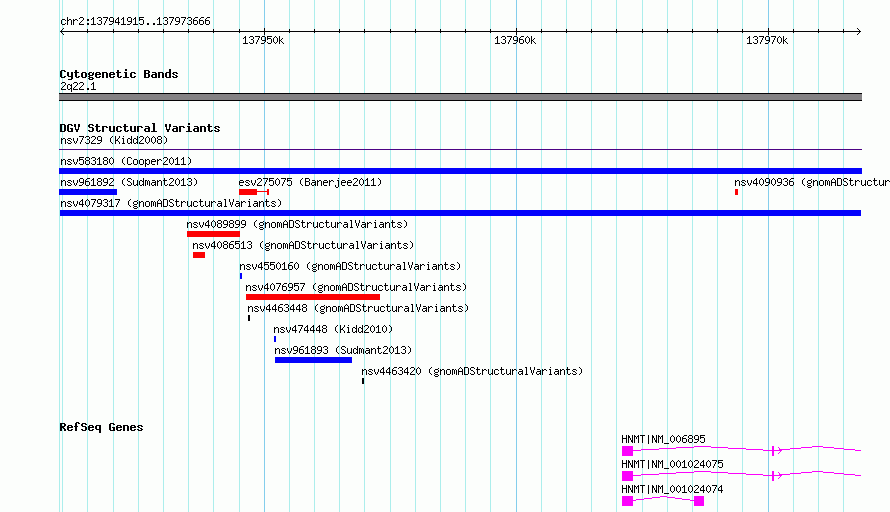Open the nsv961893 (Sudmant2013) label

pos(343,350)
